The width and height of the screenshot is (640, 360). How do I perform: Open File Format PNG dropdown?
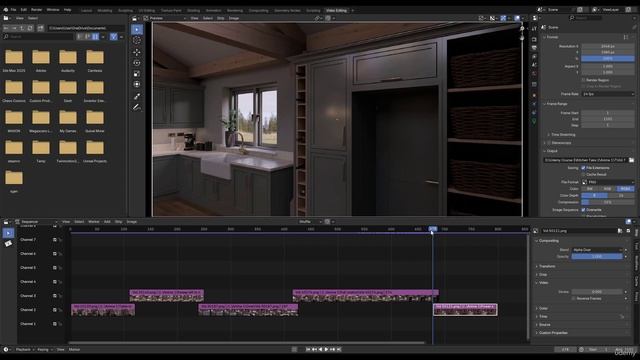pos(608,182)
